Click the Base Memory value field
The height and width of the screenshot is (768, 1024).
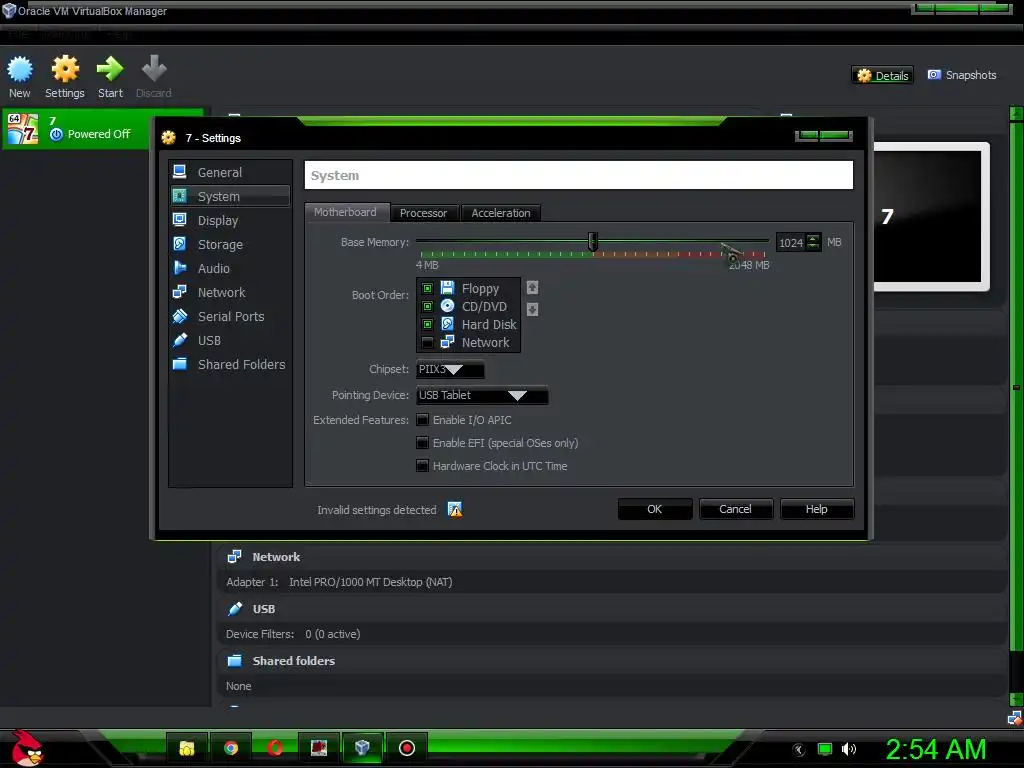791,242
